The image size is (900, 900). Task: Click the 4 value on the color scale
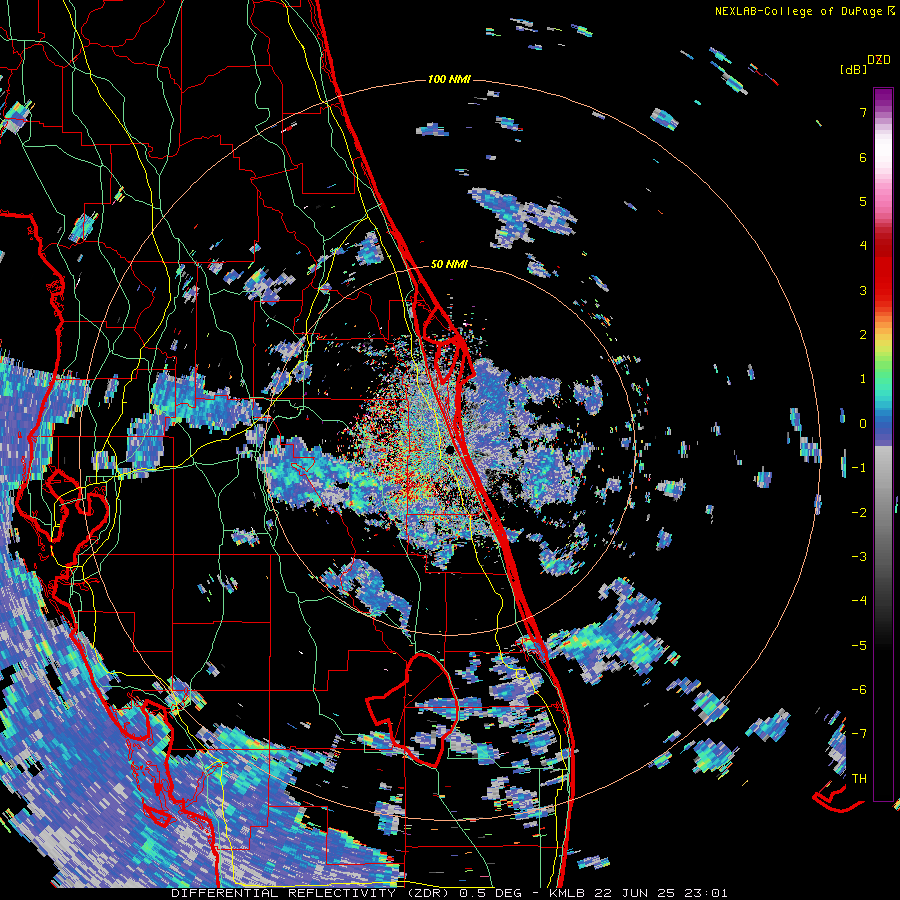coord(863,246)
